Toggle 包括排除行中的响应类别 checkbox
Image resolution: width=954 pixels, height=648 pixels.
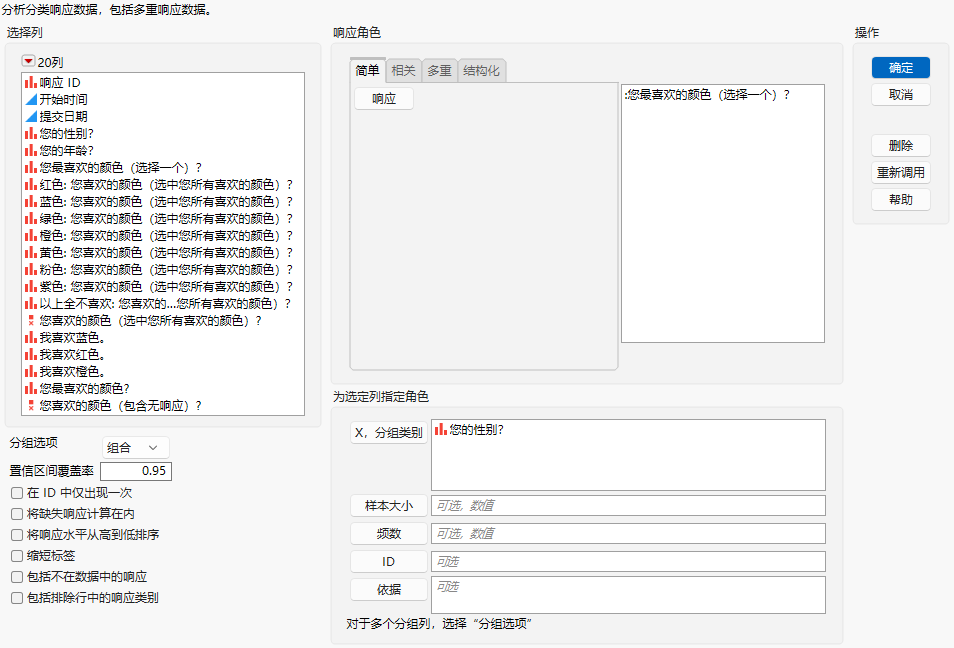coord(17,598)
